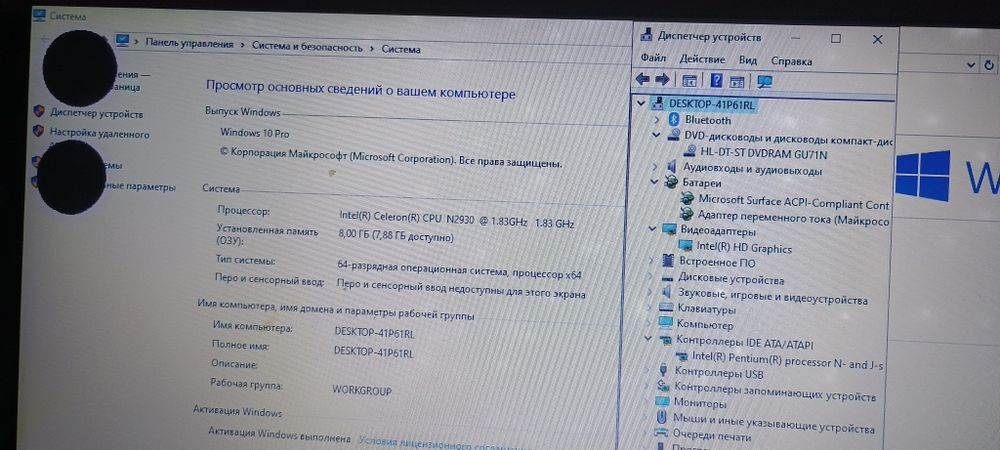This screenshot has height=450, width=1000.
Task: Toggle the action pane toolbar icon
Action: 737,81
